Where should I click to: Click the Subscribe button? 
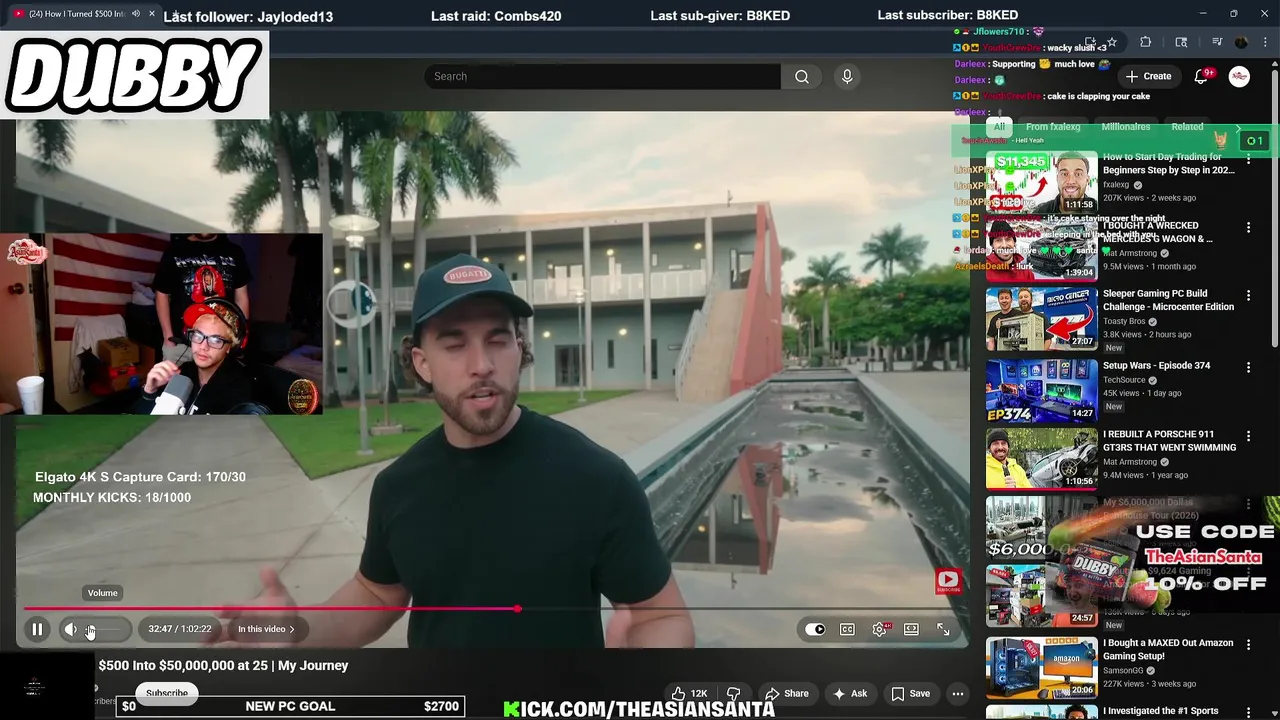click(167, 692)
